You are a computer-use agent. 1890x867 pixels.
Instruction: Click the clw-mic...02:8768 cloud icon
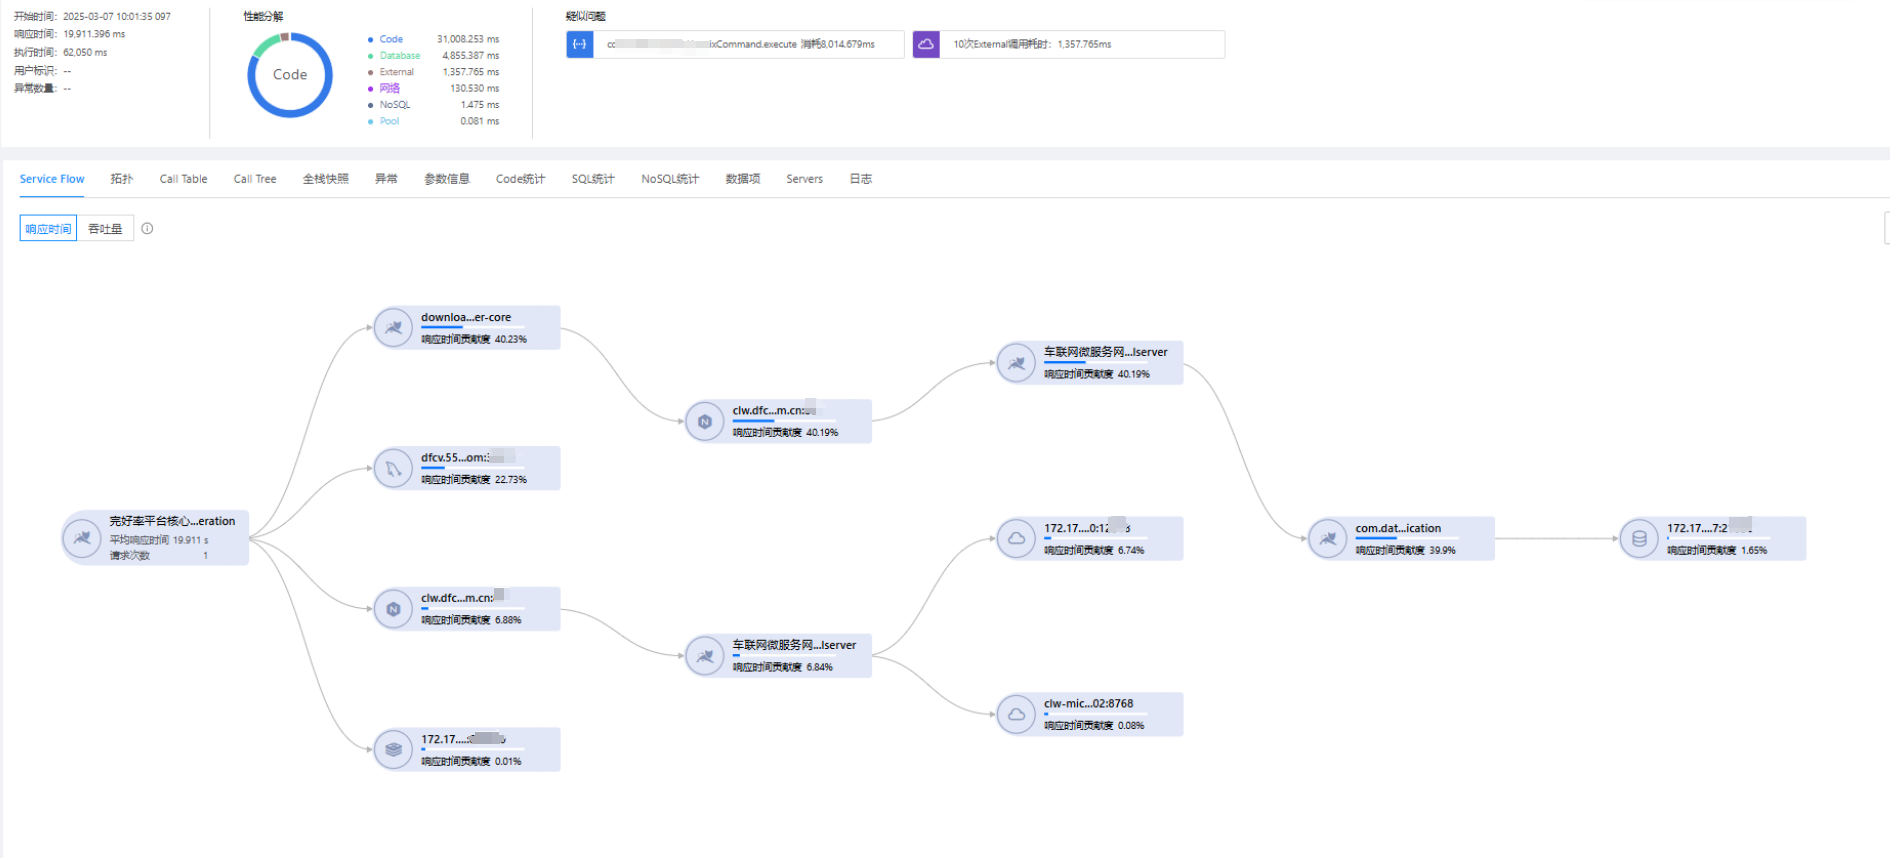click(1016, 714)
